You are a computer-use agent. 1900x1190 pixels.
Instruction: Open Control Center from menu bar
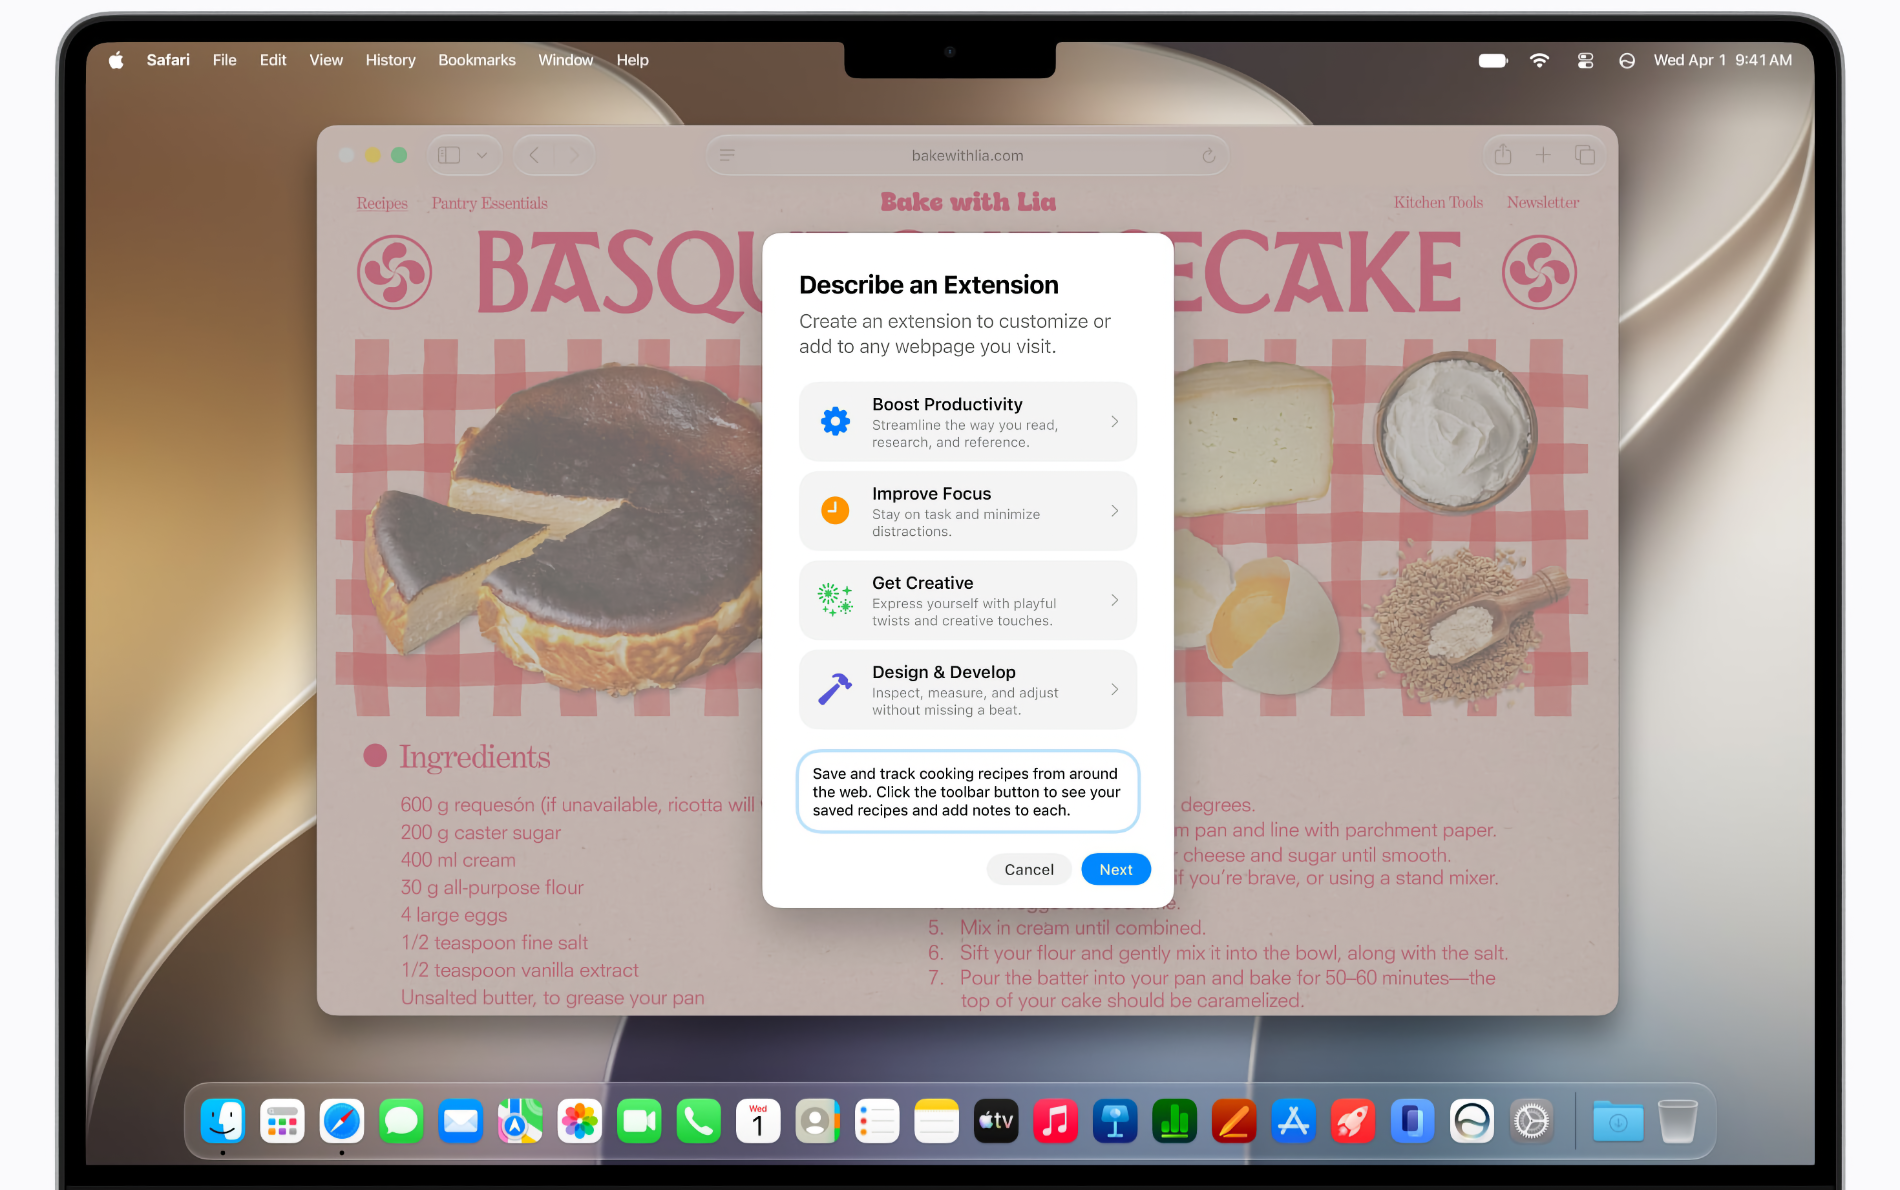[x=1585, y=61]
